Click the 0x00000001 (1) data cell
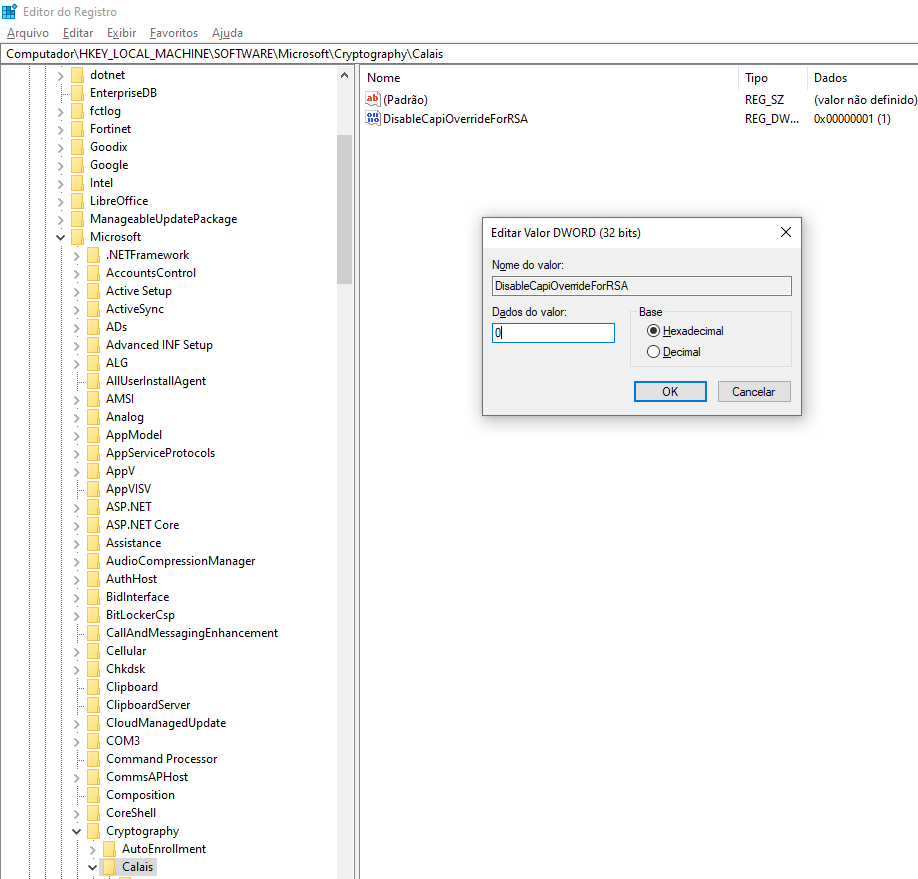The image size is (918, 879). (852, 119)
